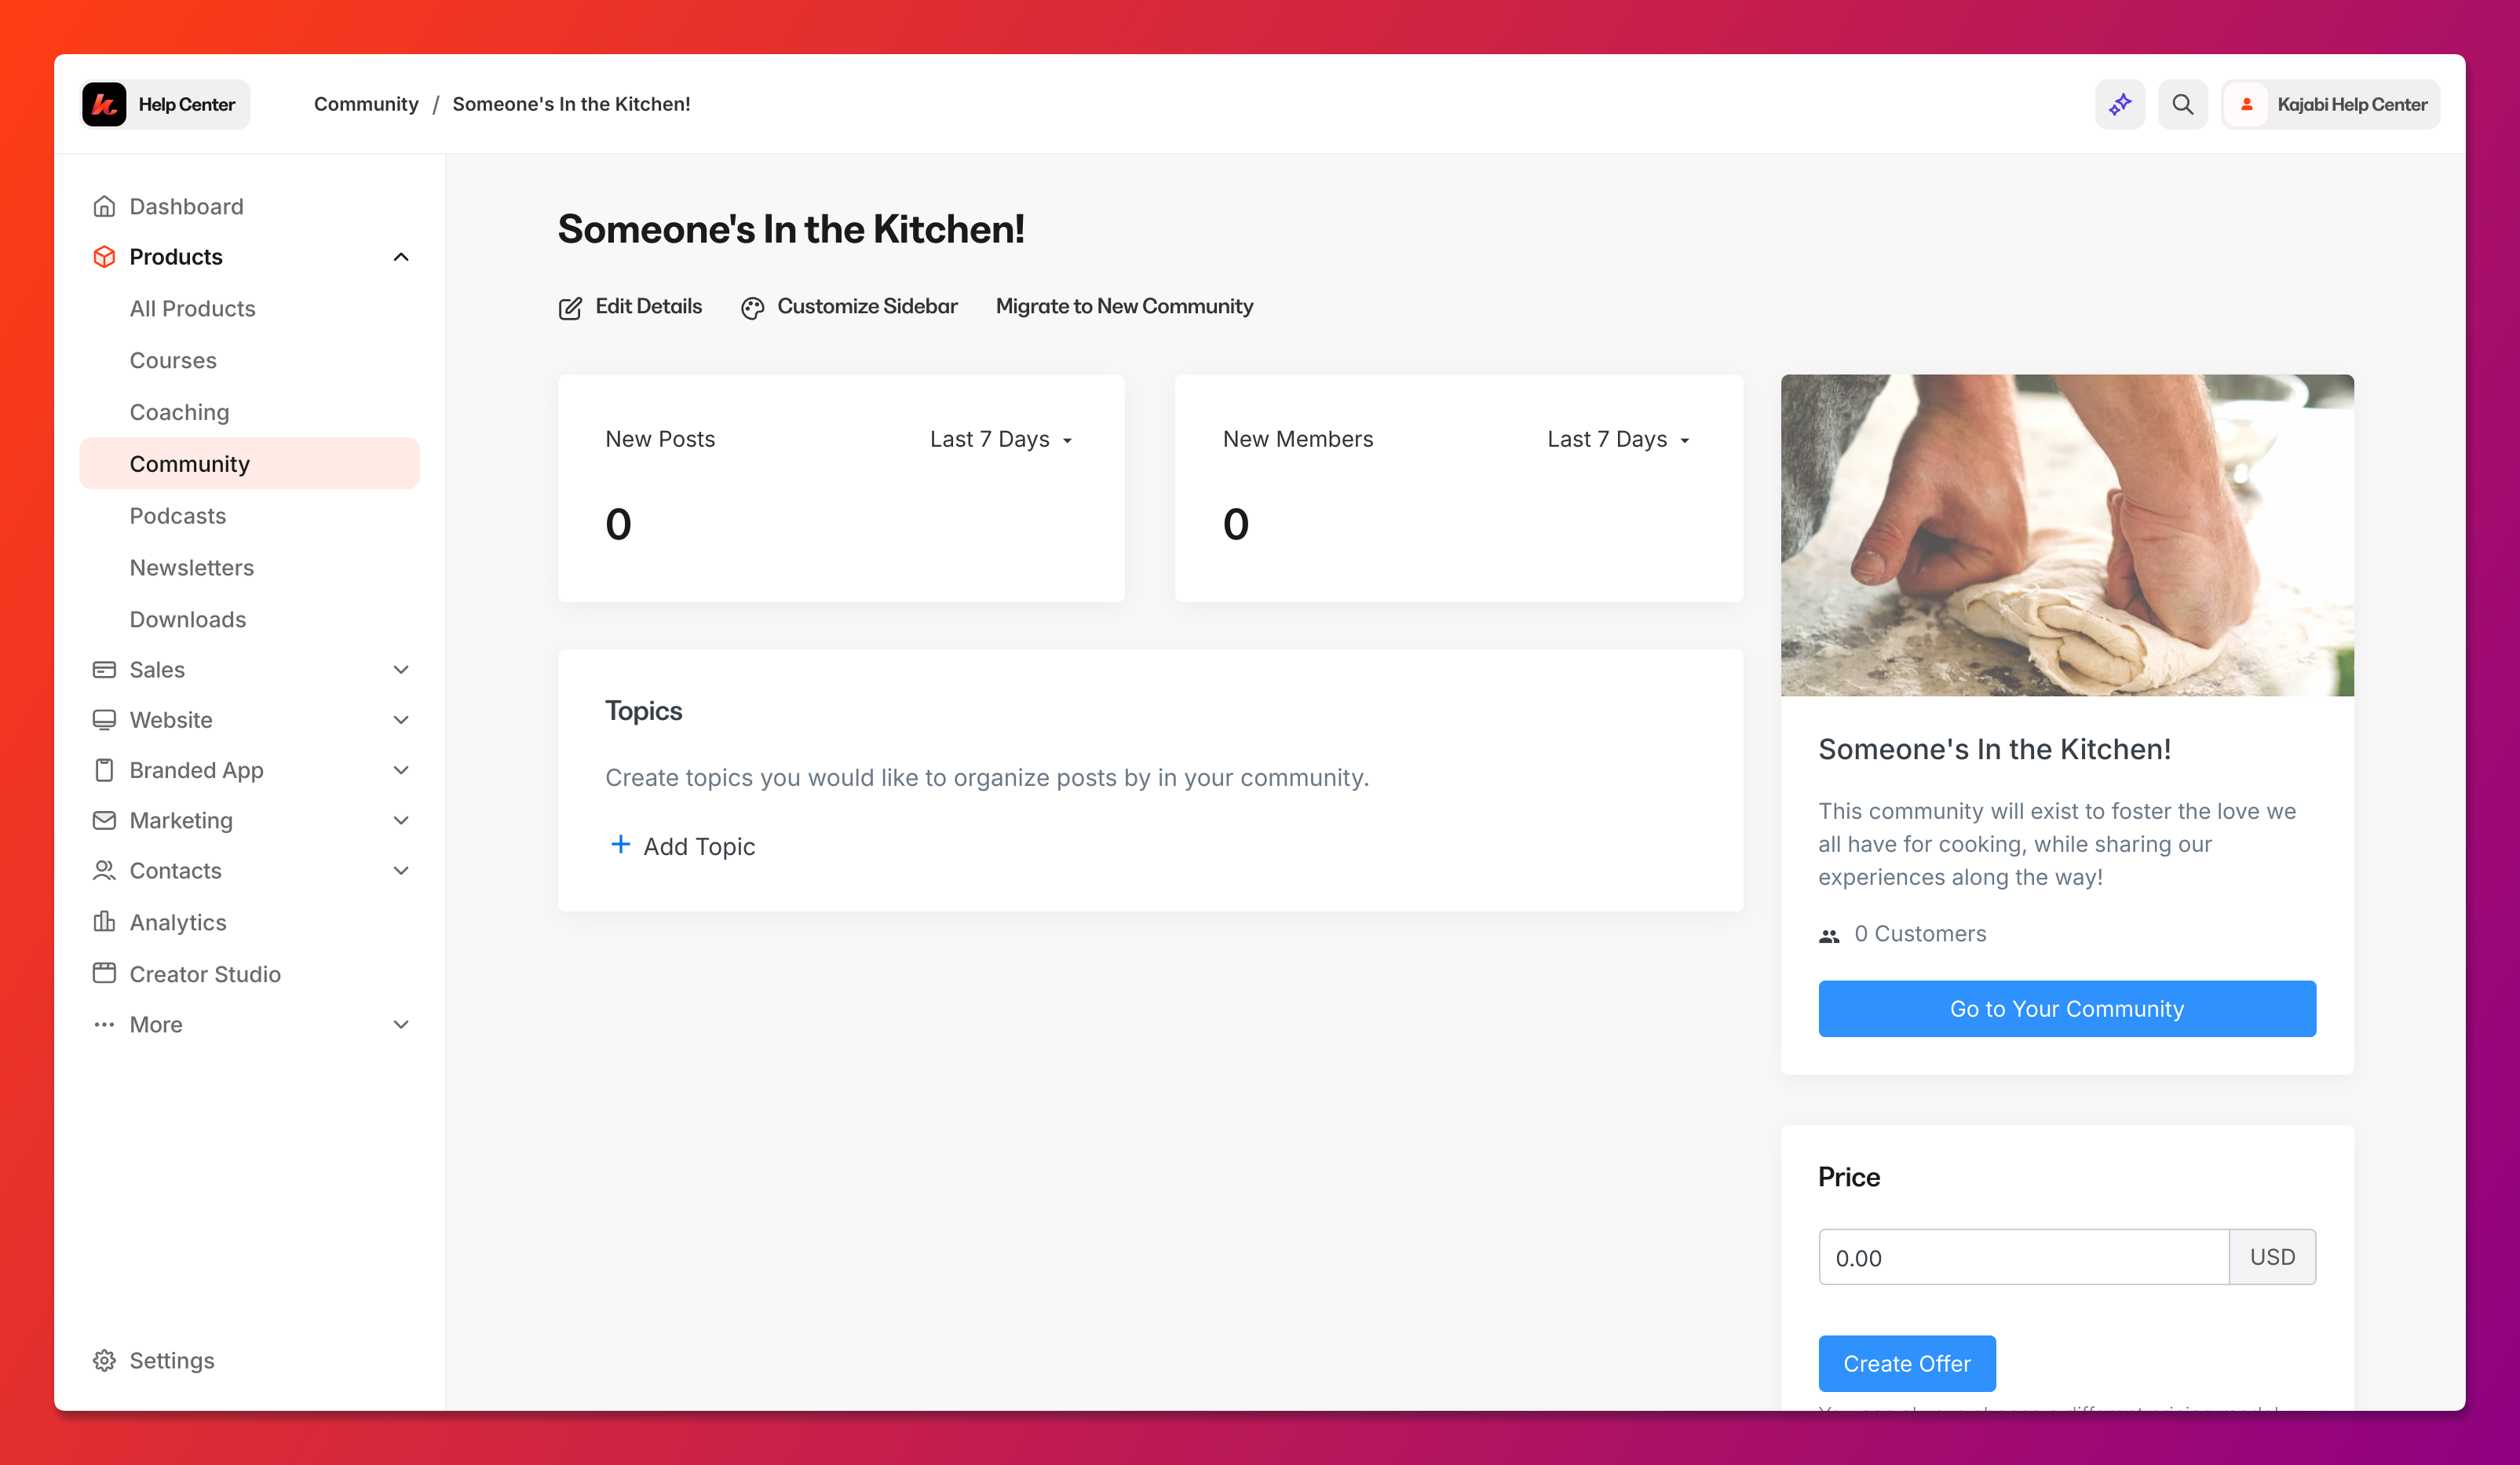Click the Edit Details pencil icon
2520x1465 pixels.
tap(570, 308)
